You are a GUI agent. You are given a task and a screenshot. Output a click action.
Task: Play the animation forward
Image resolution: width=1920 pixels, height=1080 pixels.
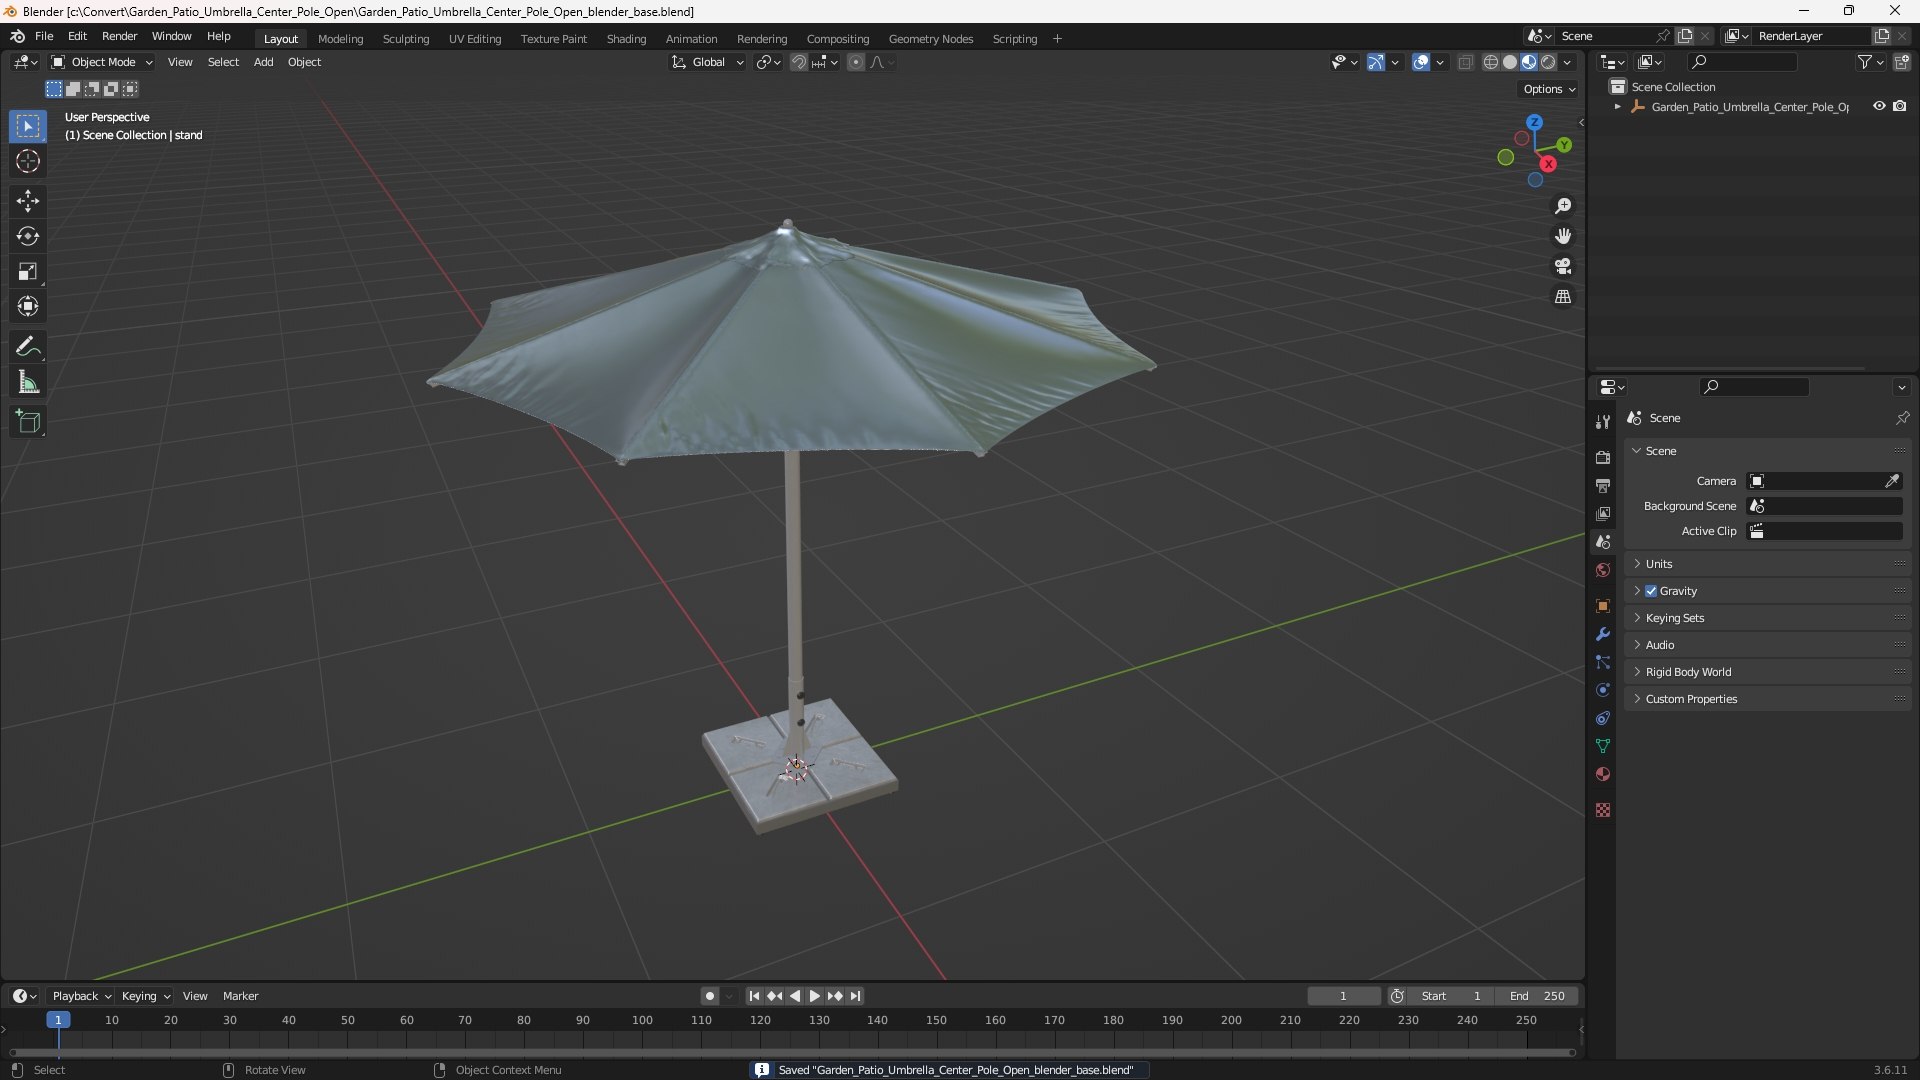tap(814, 996)
